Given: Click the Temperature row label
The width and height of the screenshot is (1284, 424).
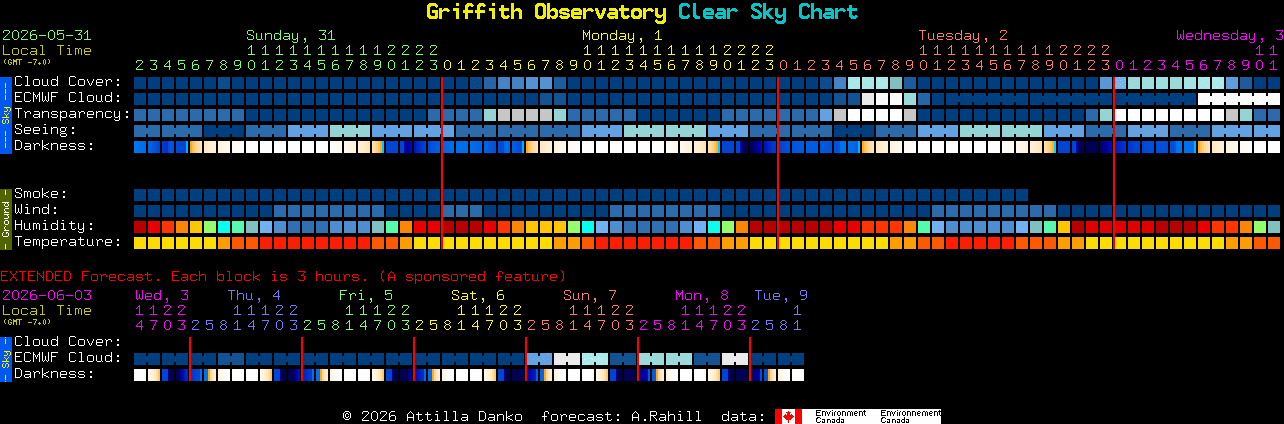Looking at the screenshot, I should [67, 242].
